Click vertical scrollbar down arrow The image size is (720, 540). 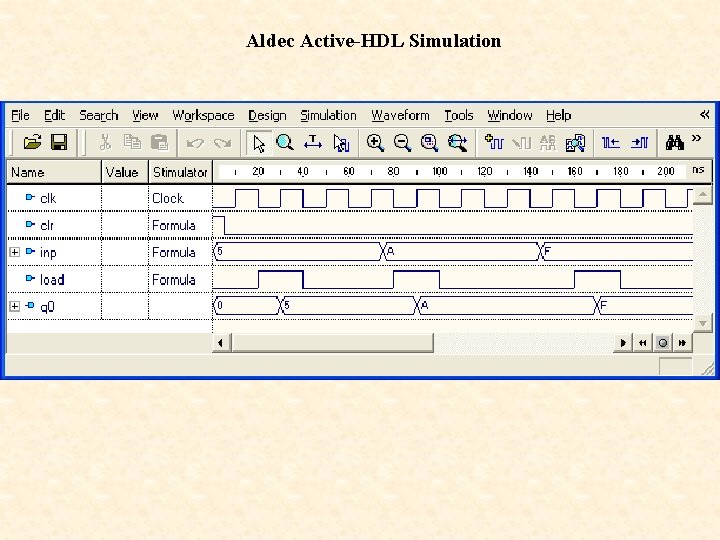pos(703,323)
